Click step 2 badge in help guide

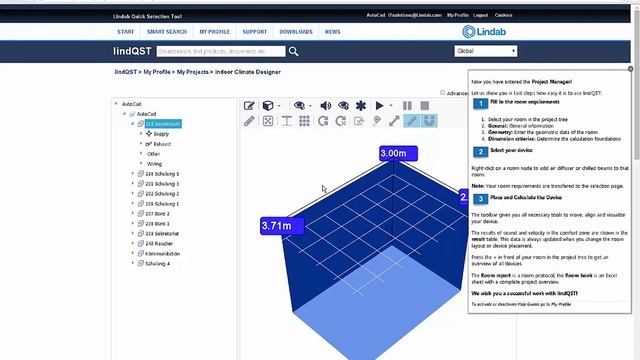(x=480, y=152)
